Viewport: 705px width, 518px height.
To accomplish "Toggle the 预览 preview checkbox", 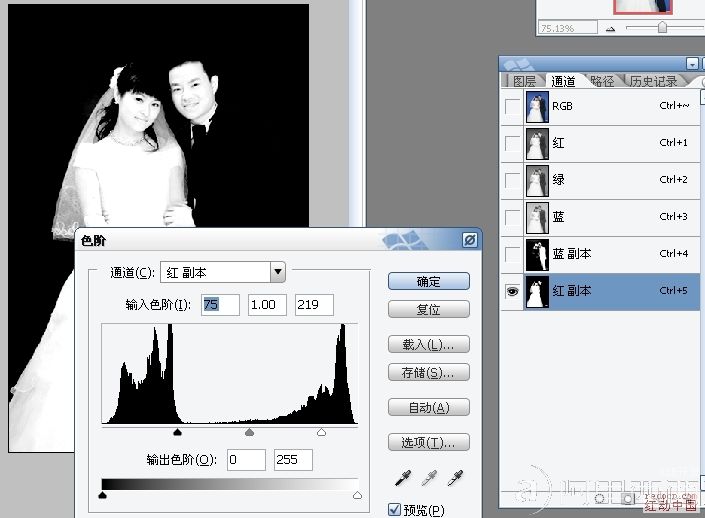I will click(x=394, y=510).
